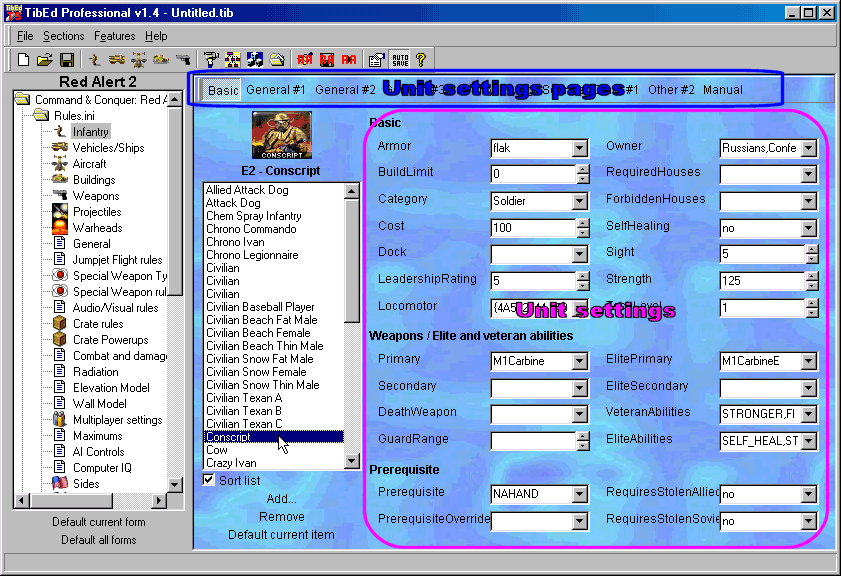The height and width of the screenshot is (576, 841).
Task: Click the buildings toolbar icon
Action: click(160, 60)
